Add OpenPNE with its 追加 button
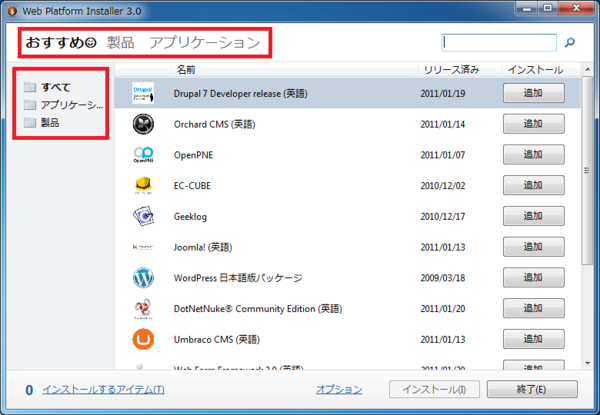The width and height of the screenshot is (600, 415). (x=533, y=155)
